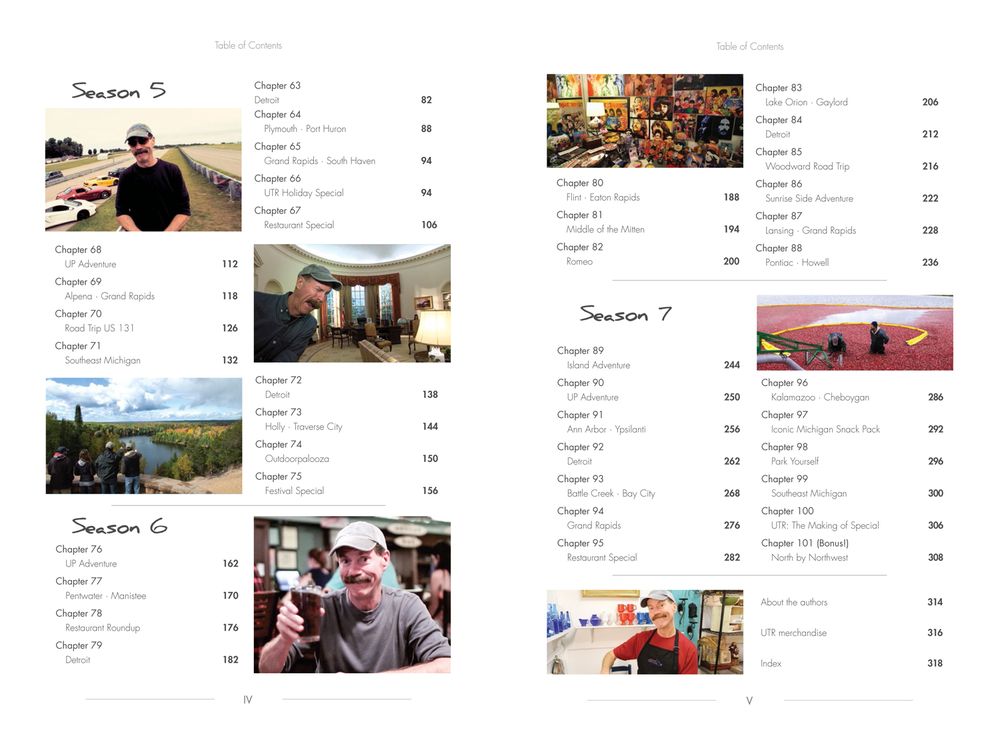
Task: Open Chapter 101 North by Northwest bonus
Action: (x=852, y=550)
